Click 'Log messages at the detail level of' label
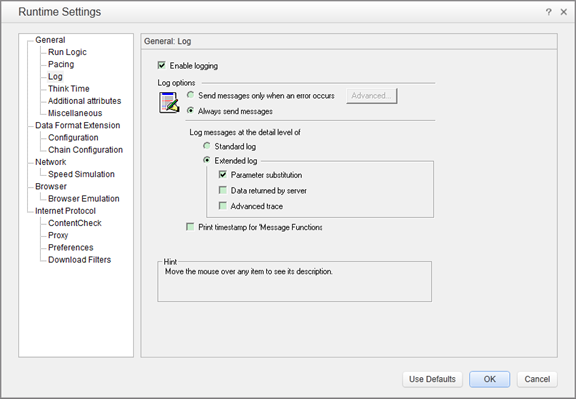 [x=245, y=132]
